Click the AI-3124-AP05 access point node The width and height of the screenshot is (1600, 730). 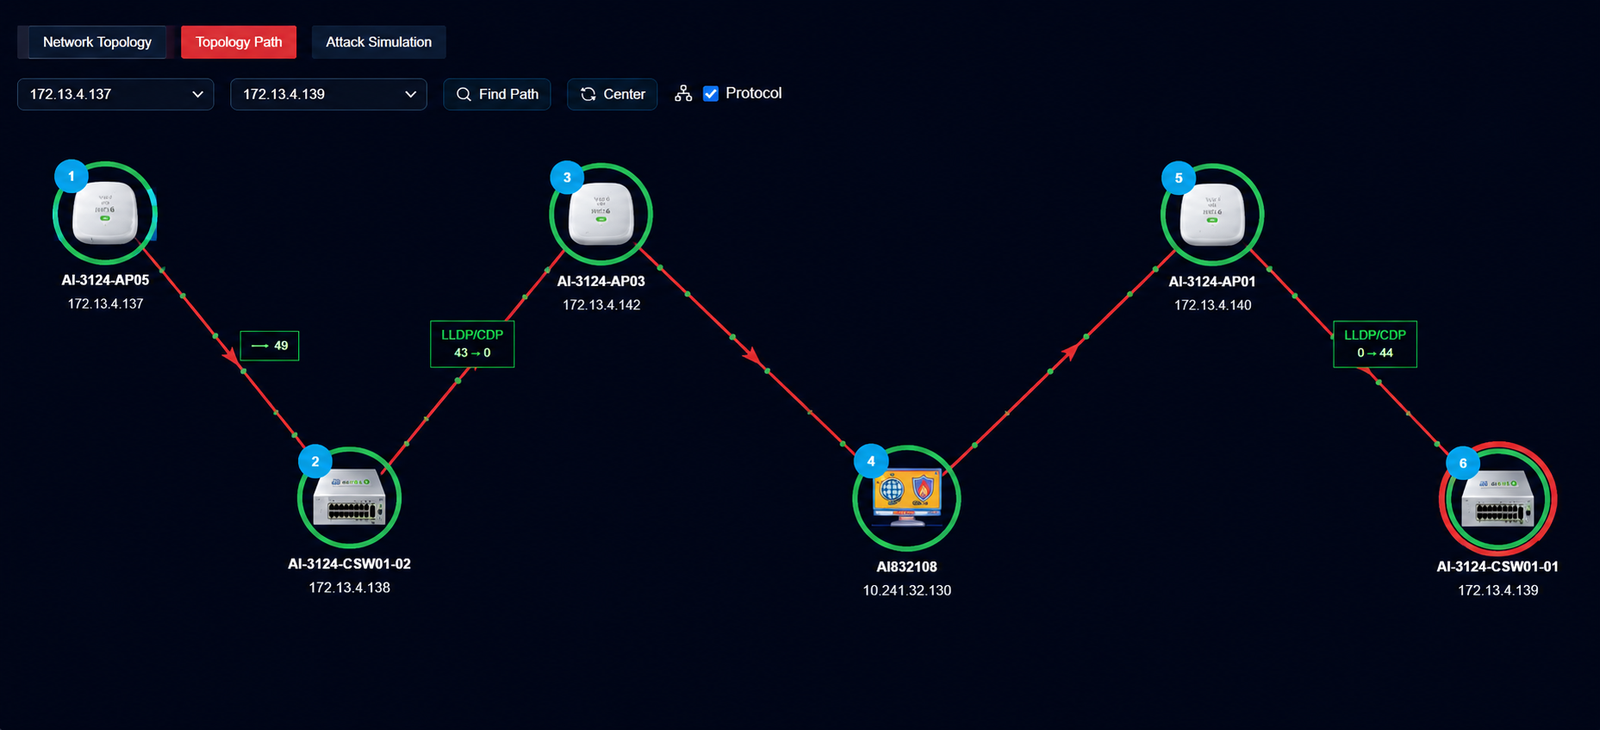click(x=105, y=214)
